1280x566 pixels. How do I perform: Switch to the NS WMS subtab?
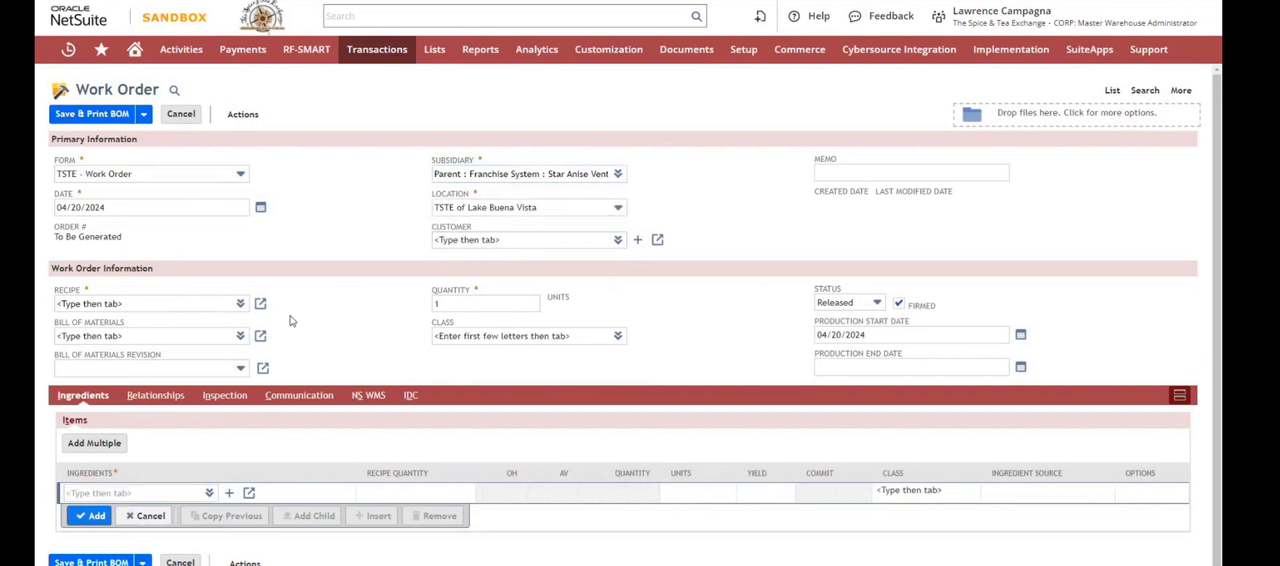(x=368, y=395)
